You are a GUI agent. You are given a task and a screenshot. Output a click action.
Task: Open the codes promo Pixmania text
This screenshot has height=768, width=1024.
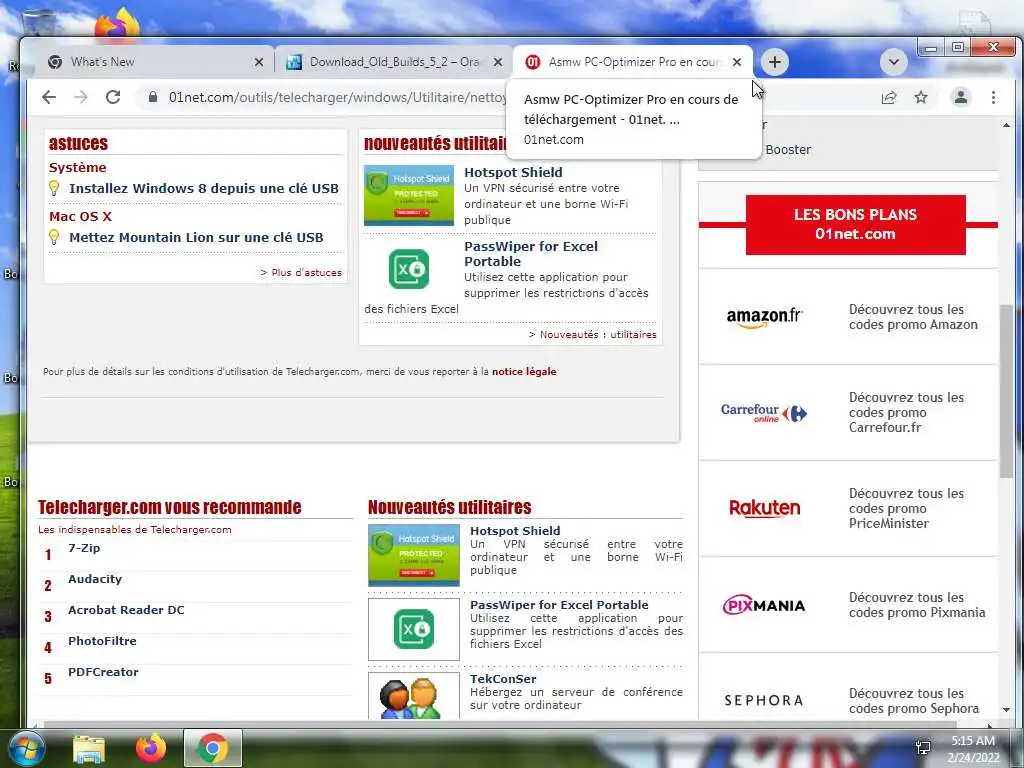[917, 605]
